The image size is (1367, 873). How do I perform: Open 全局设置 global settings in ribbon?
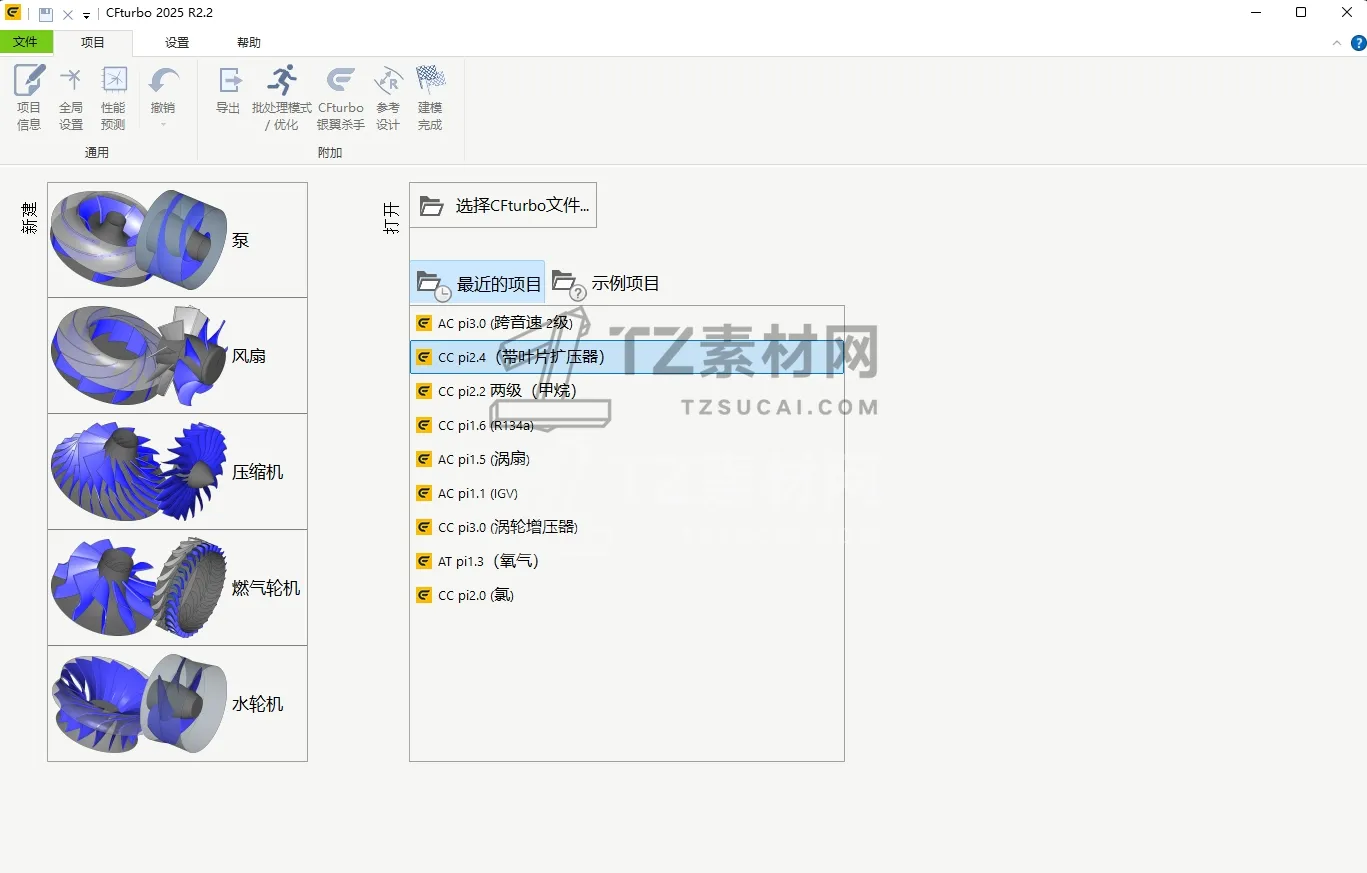(x=71, y=98)
